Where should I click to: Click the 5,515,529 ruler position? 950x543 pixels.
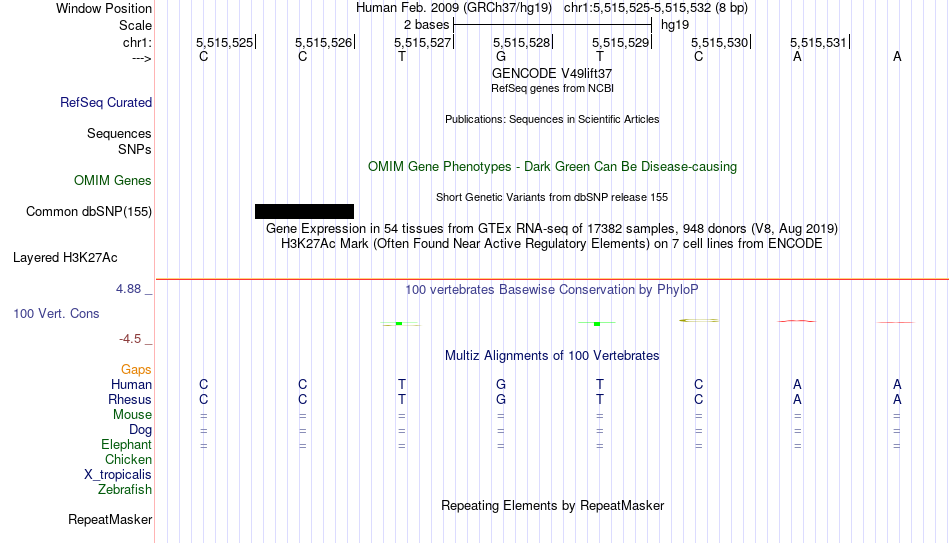click(x=620, y=42)
